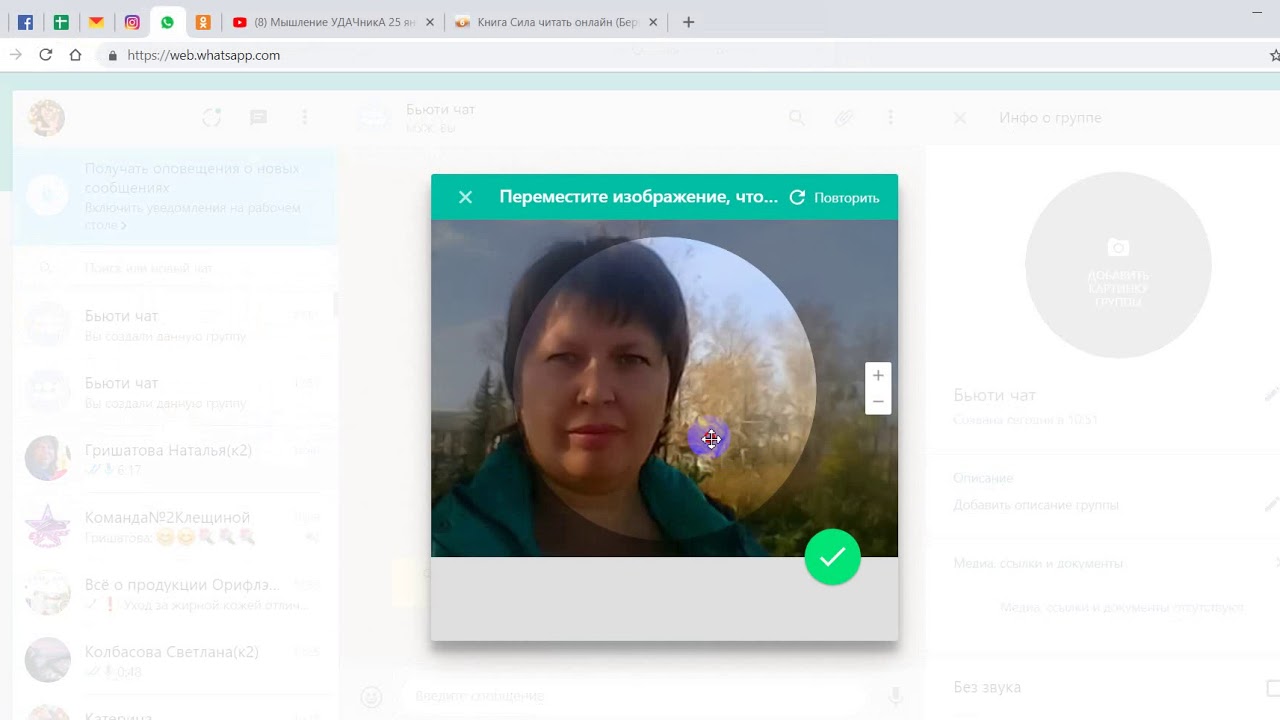Image resolution: width=1280 pixels, height=720 pixels.
Task: Toggle the Без звука mute checkbox
Action: point(1273,688)
